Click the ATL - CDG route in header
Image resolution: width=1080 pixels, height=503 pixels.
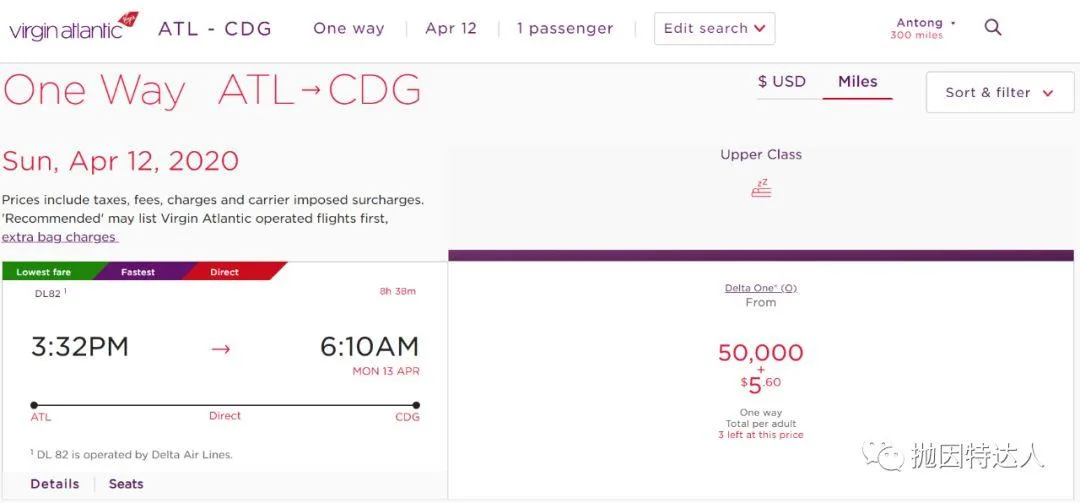point(215,28)
